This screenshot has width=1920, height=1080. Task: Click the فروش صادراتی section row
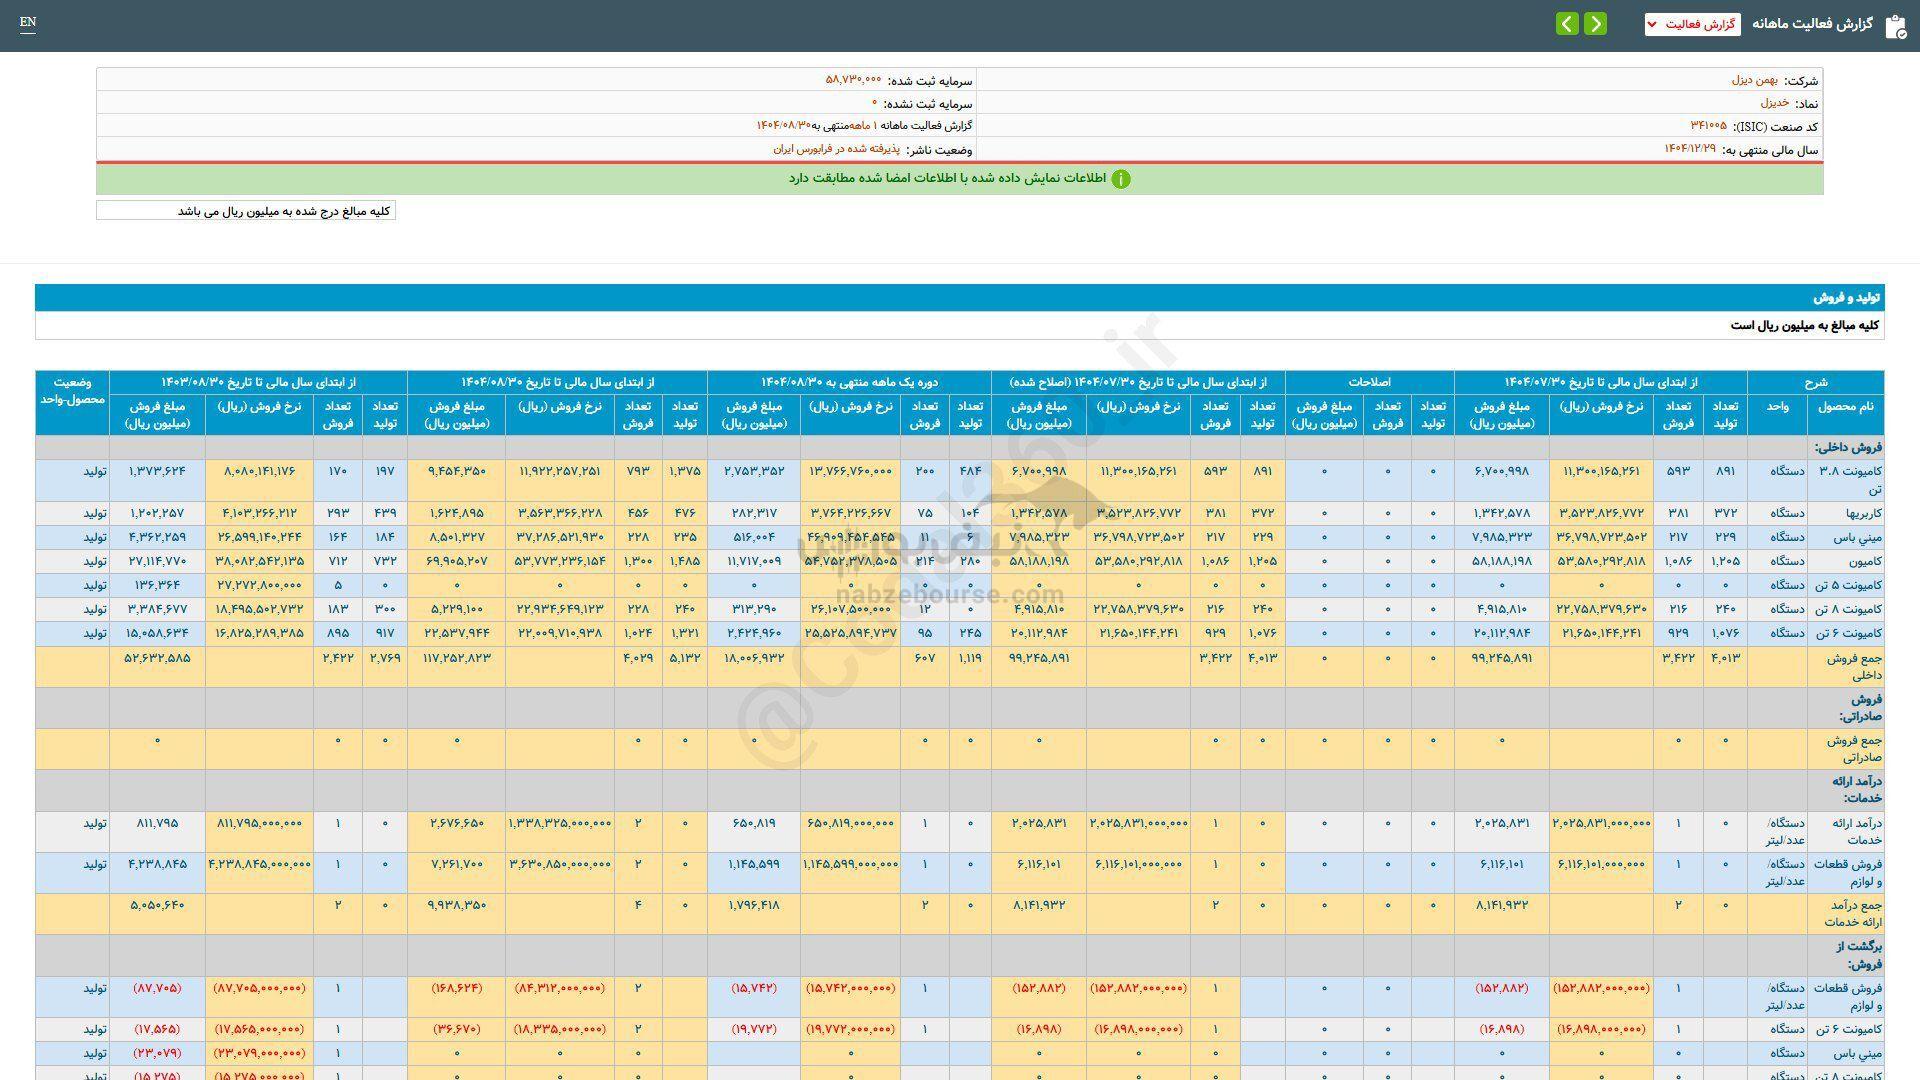pyautogui.click(x=1859, y=707)
